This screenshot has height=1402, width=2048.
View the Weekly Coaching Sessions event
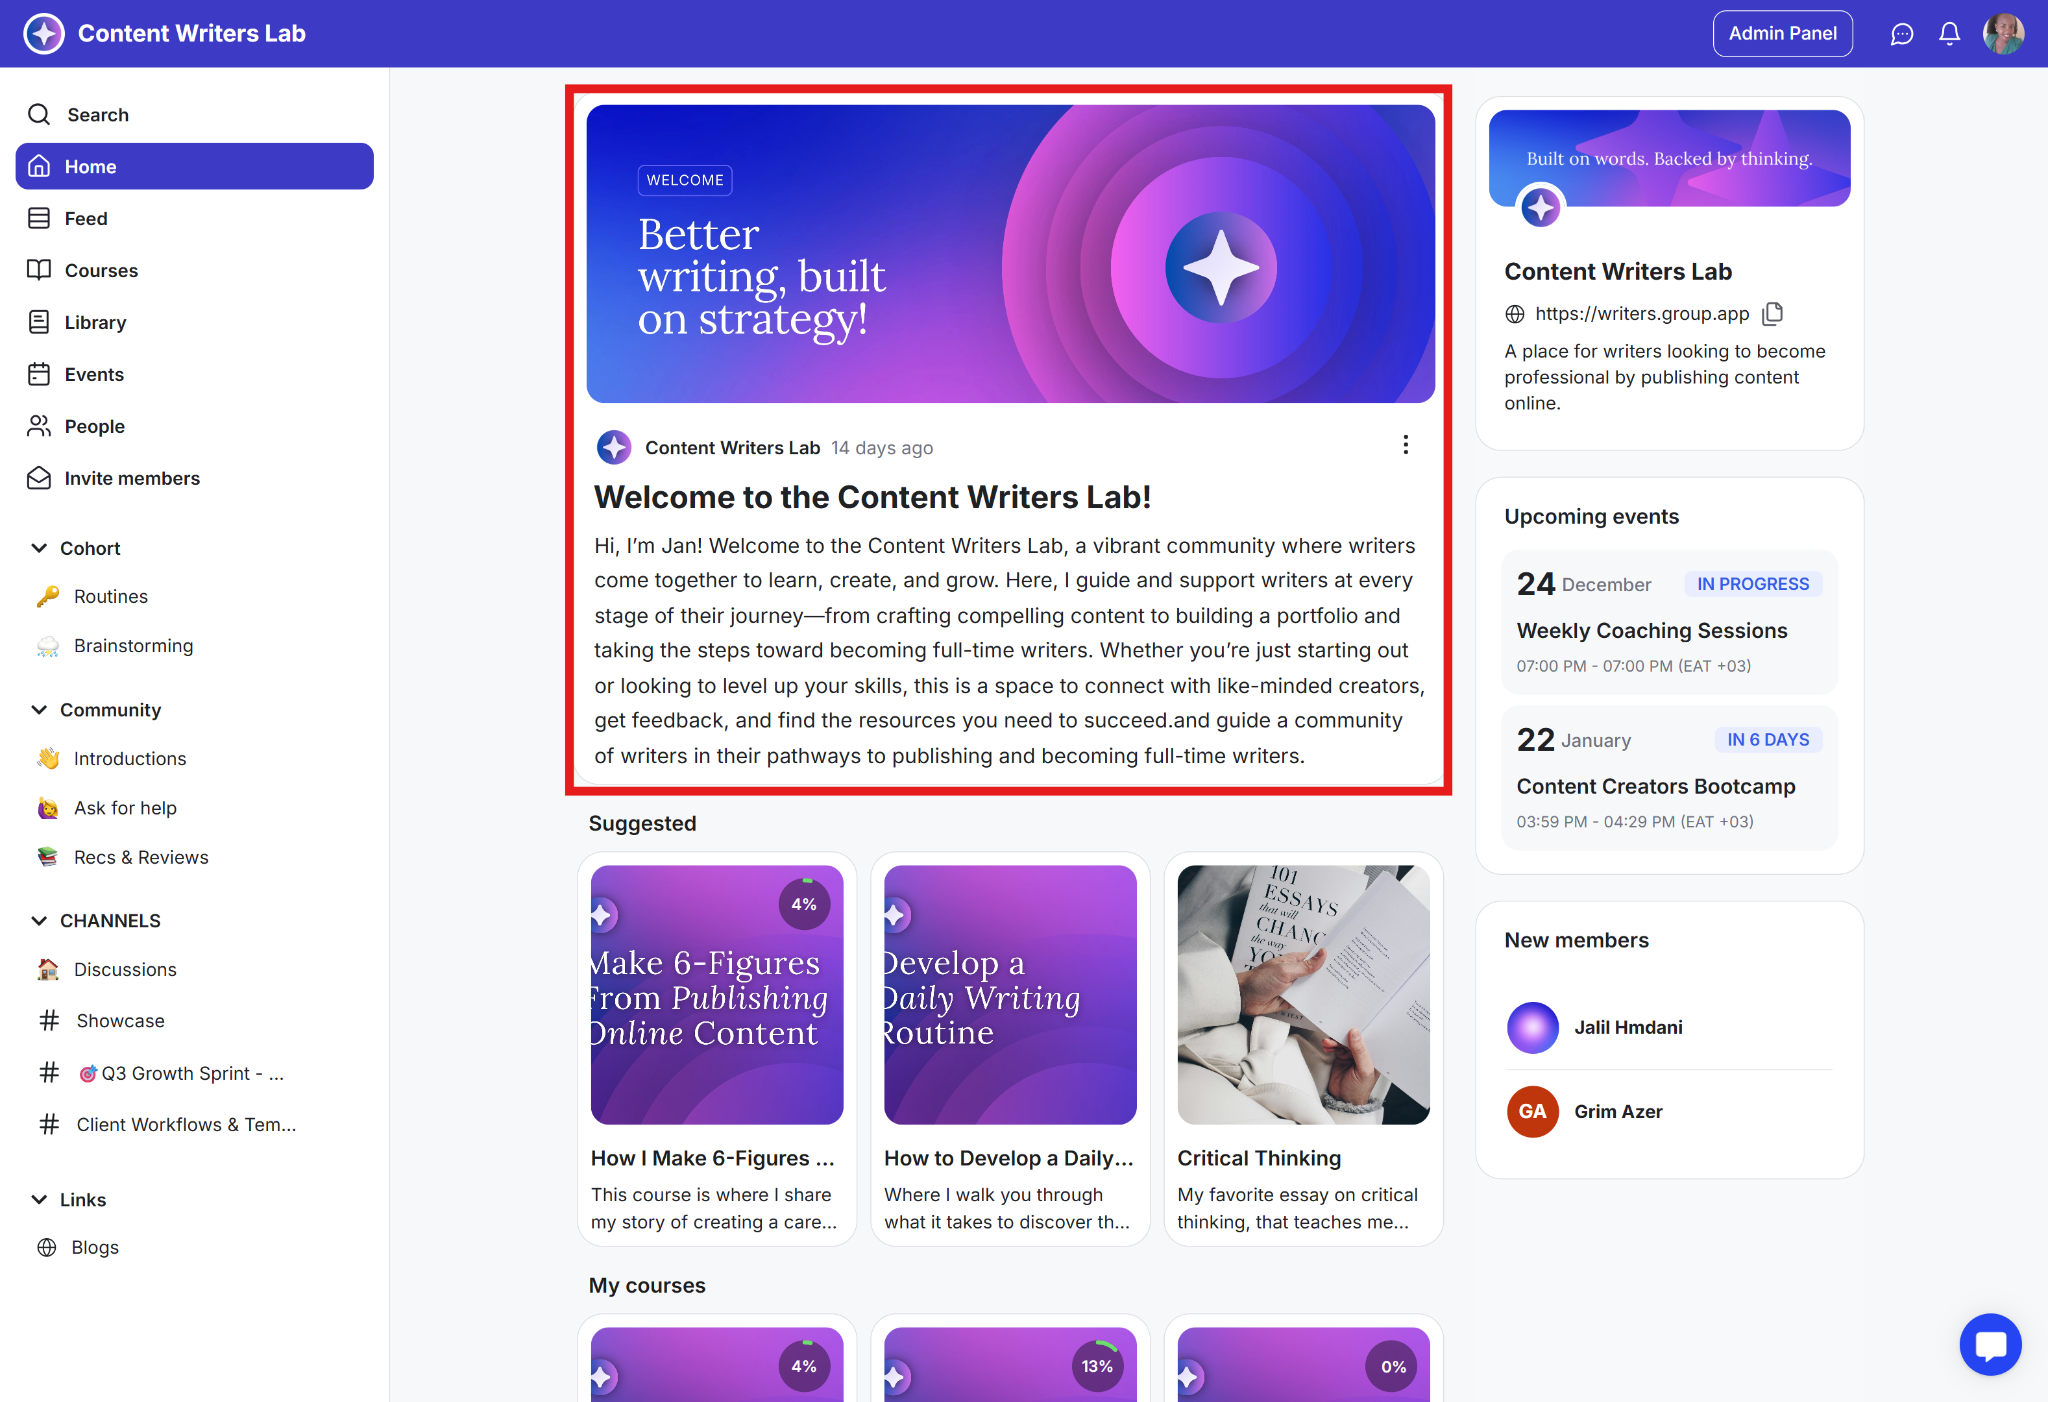(1651, 631)
